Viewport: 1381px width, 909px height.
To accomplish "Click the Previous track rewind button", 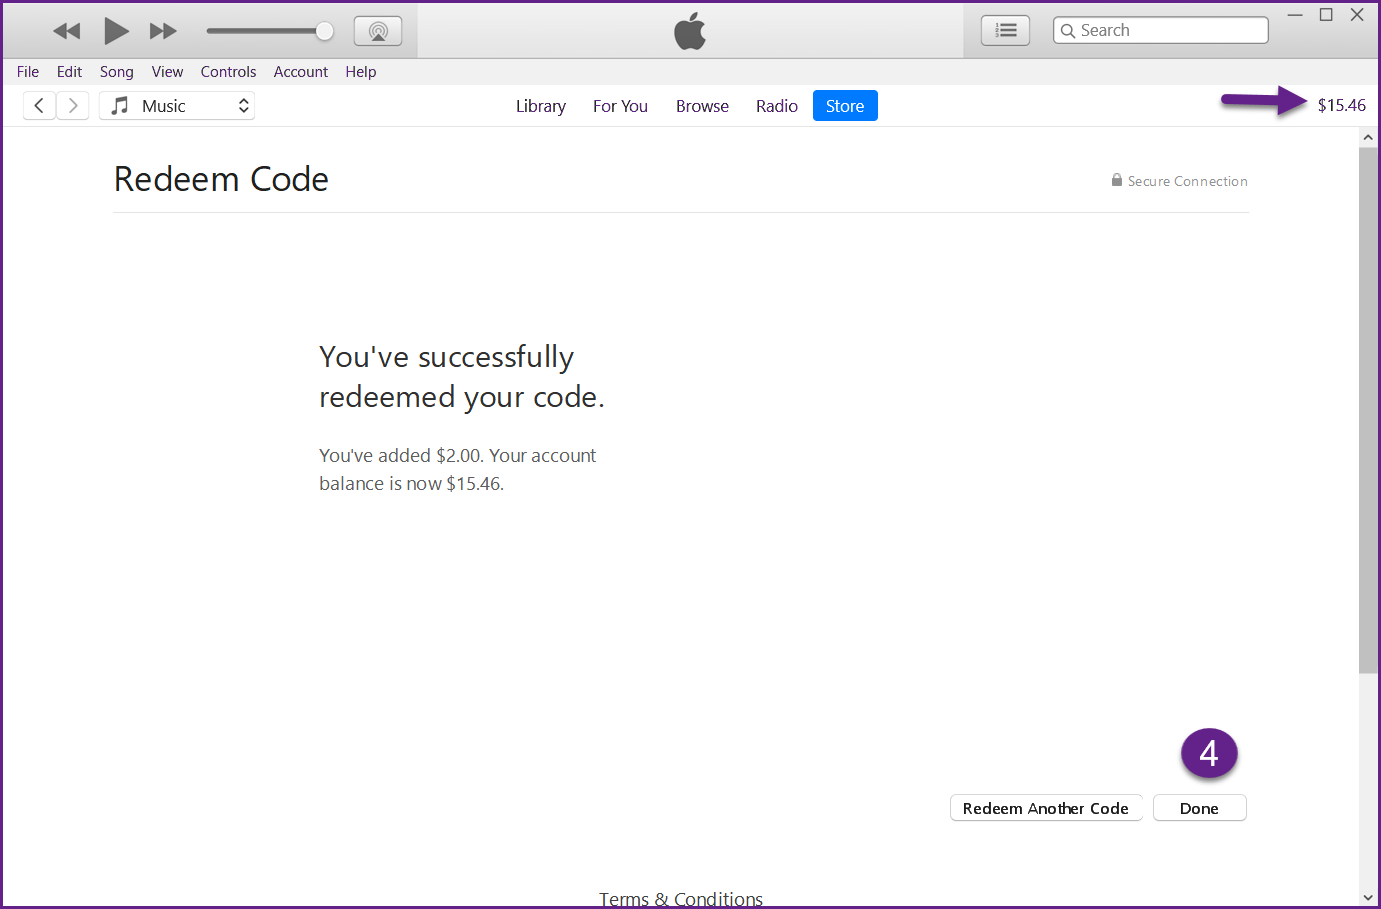I will (x=67, y=31).
